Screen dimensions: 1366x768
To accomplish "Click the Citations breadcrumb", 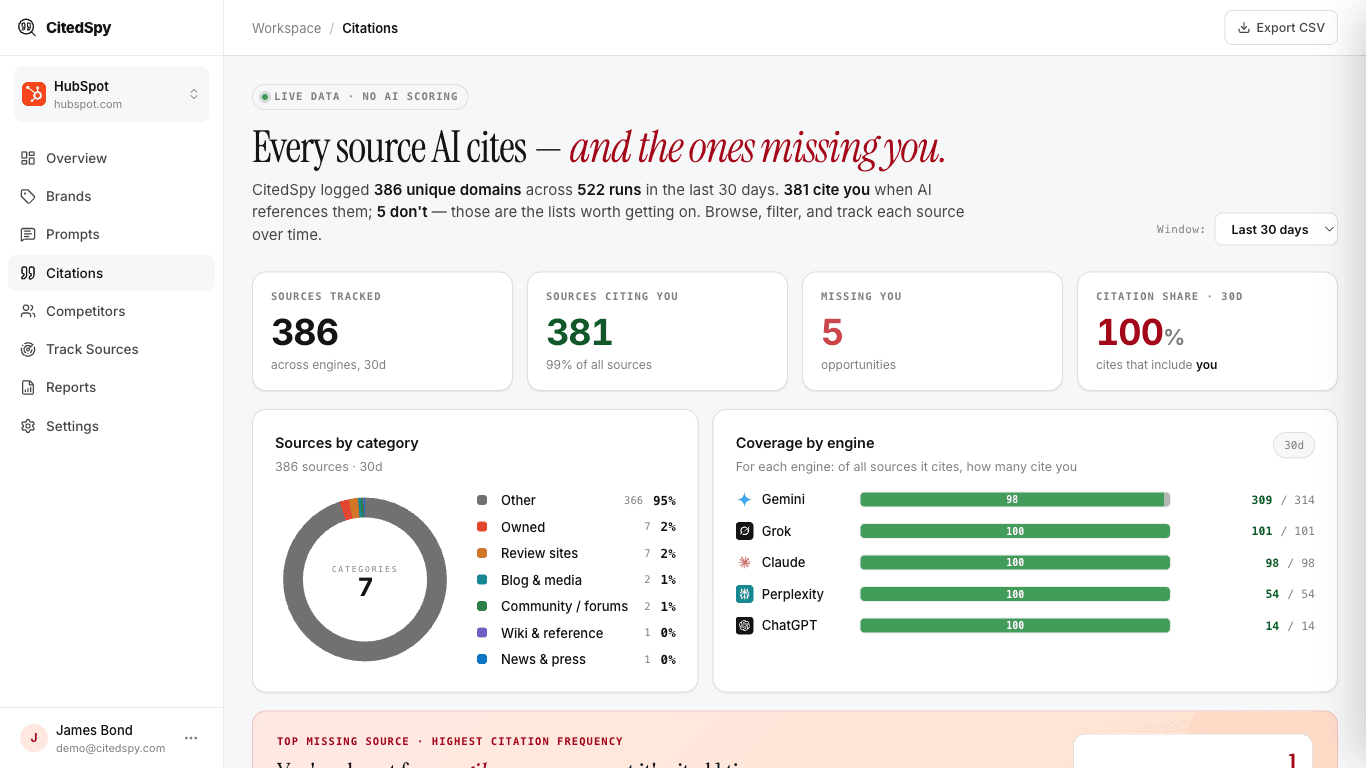I will coord(370,28).
